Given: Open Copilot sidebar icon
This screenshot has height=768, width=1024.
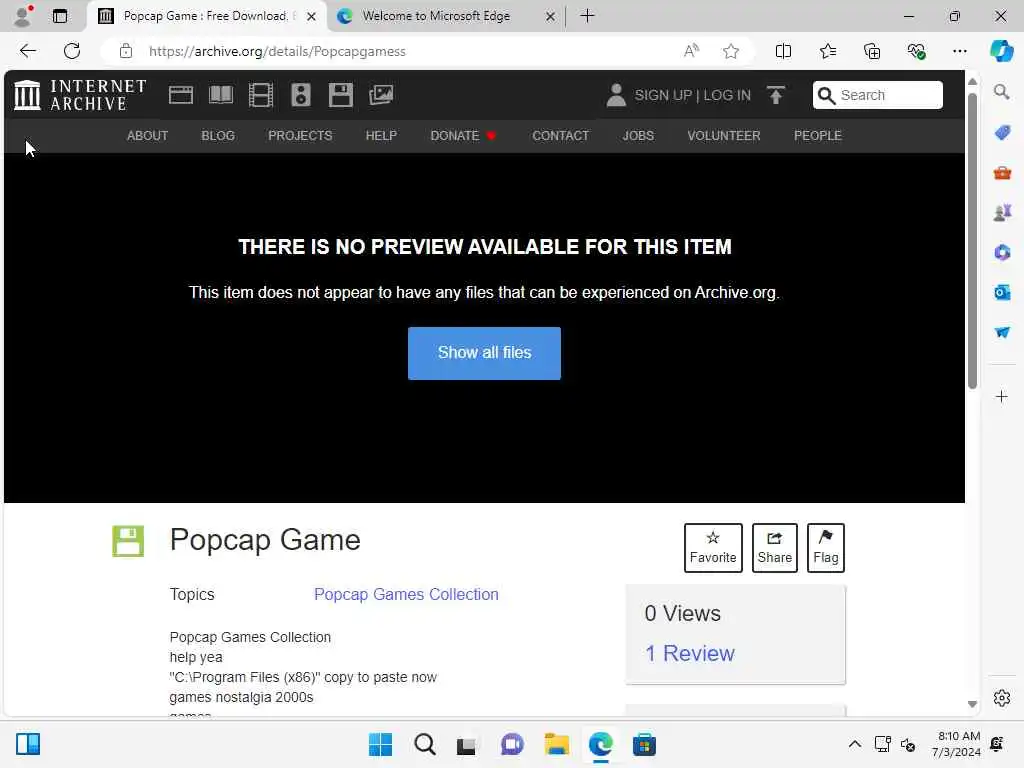Looking at the screenshot, I should 1001,51.
